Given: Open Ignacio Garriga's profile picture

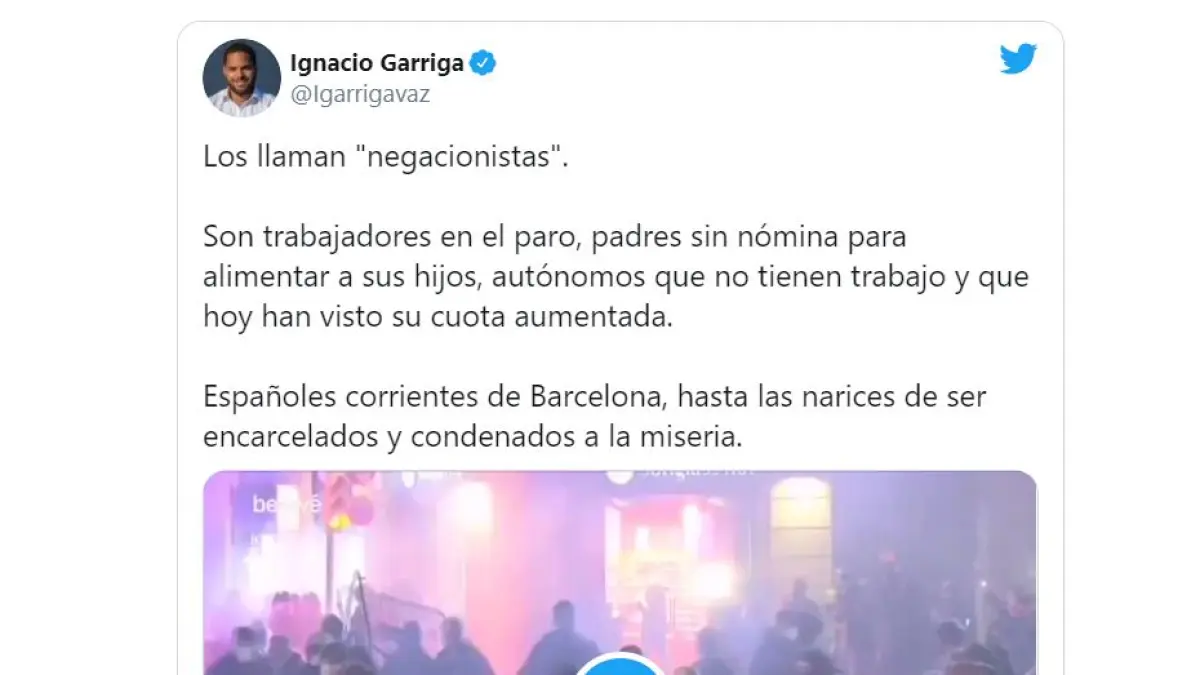Looking at the screenshot, I should [x=242, y=78].
